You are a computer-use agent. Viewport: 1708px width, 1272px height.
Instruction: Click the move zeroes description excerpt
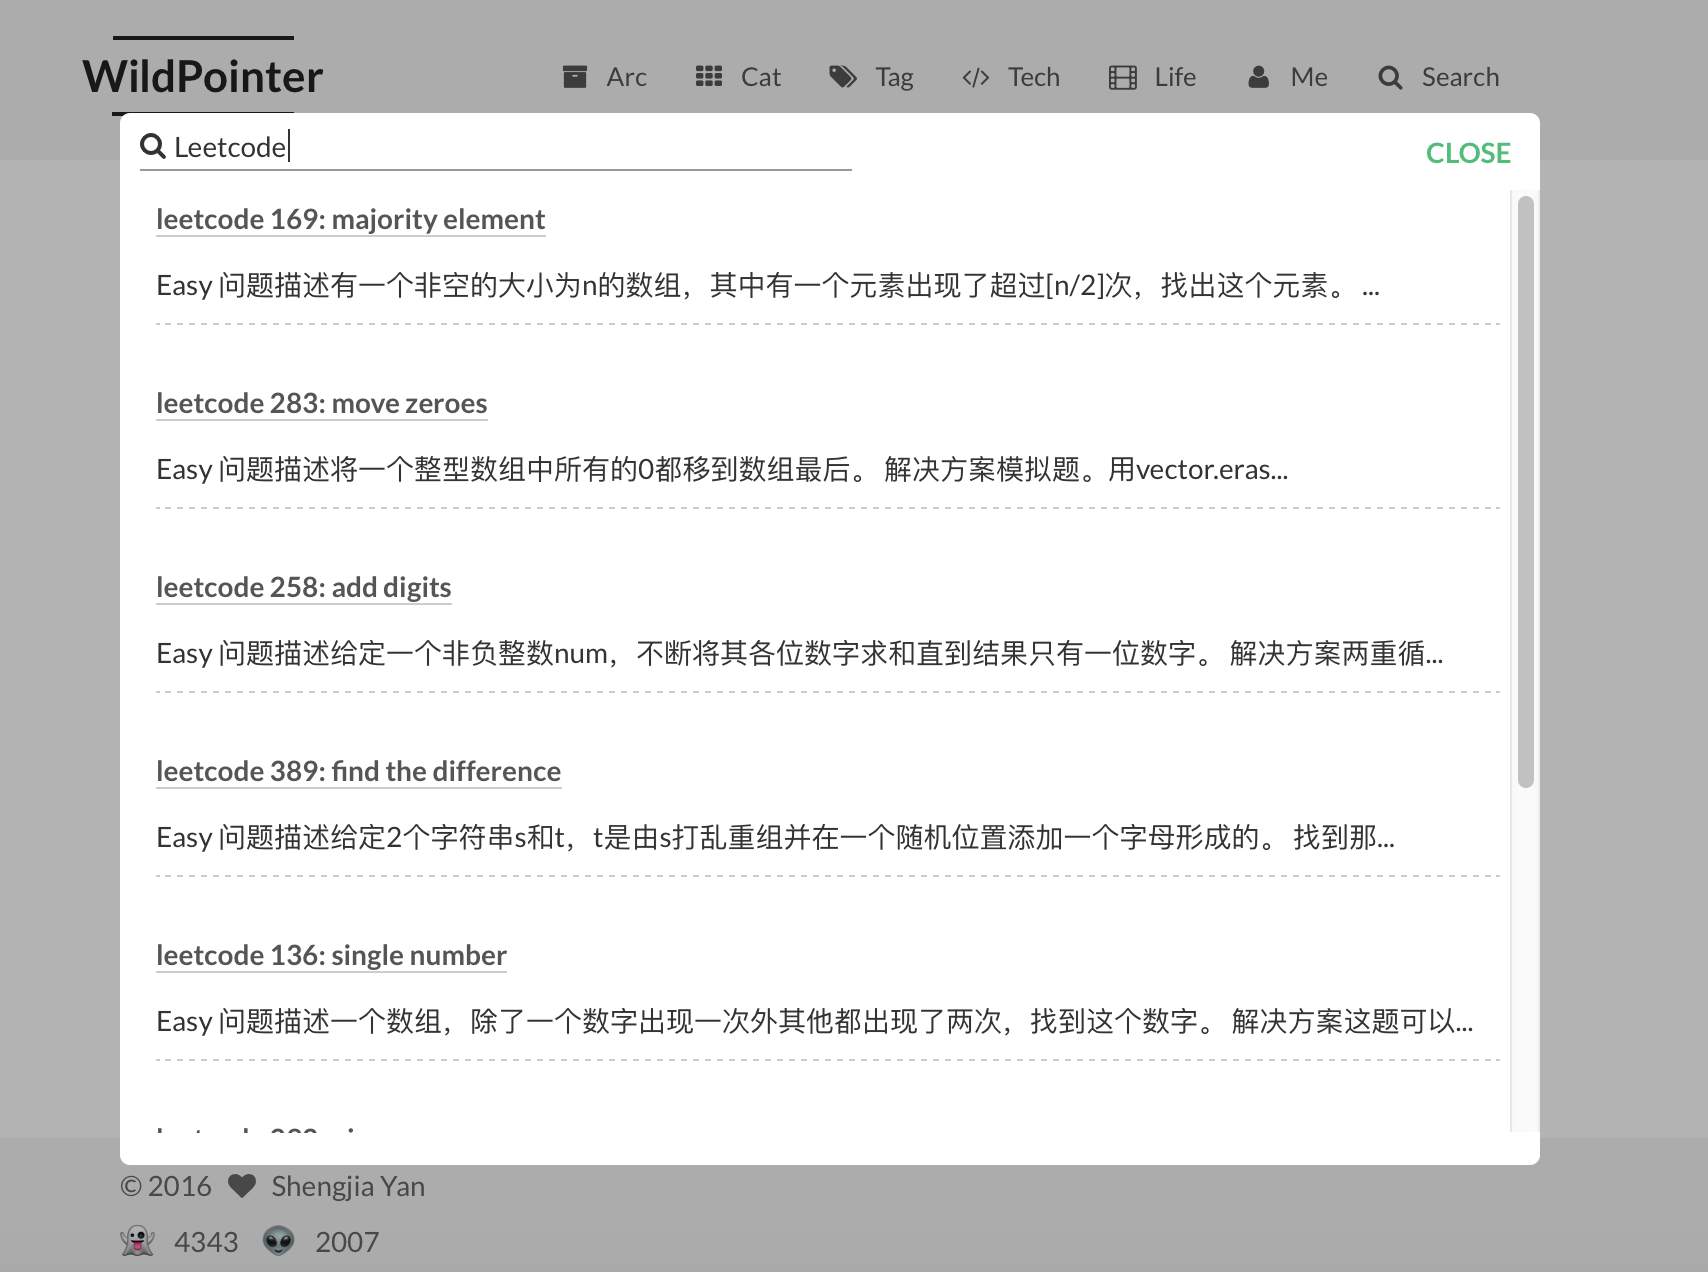722,470
